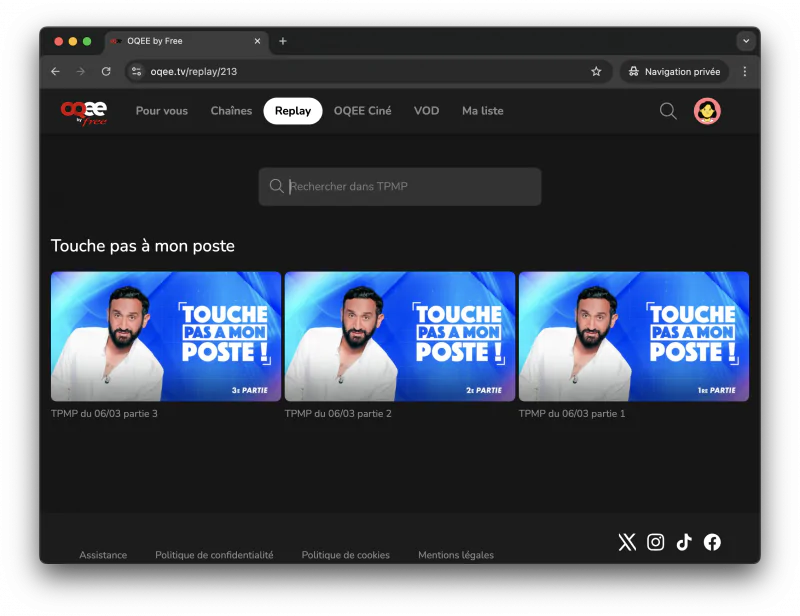
Task: Open a new browser tab
Action: click(283, 41)
